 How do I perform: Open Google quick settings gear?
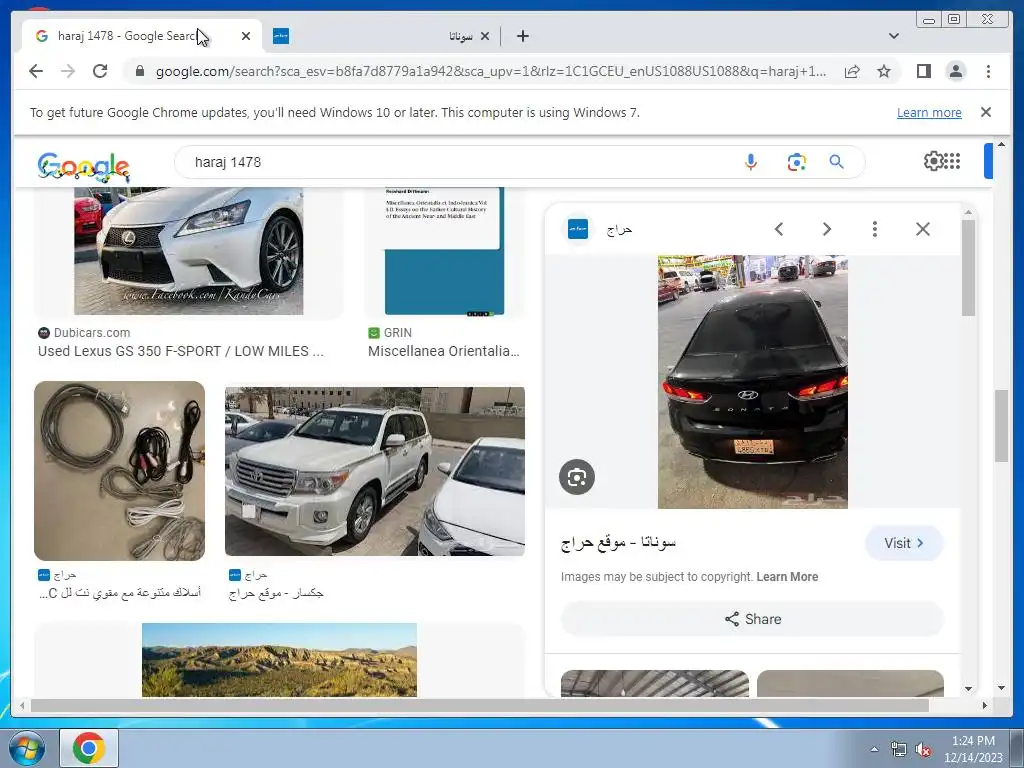[x=933, y=161]
